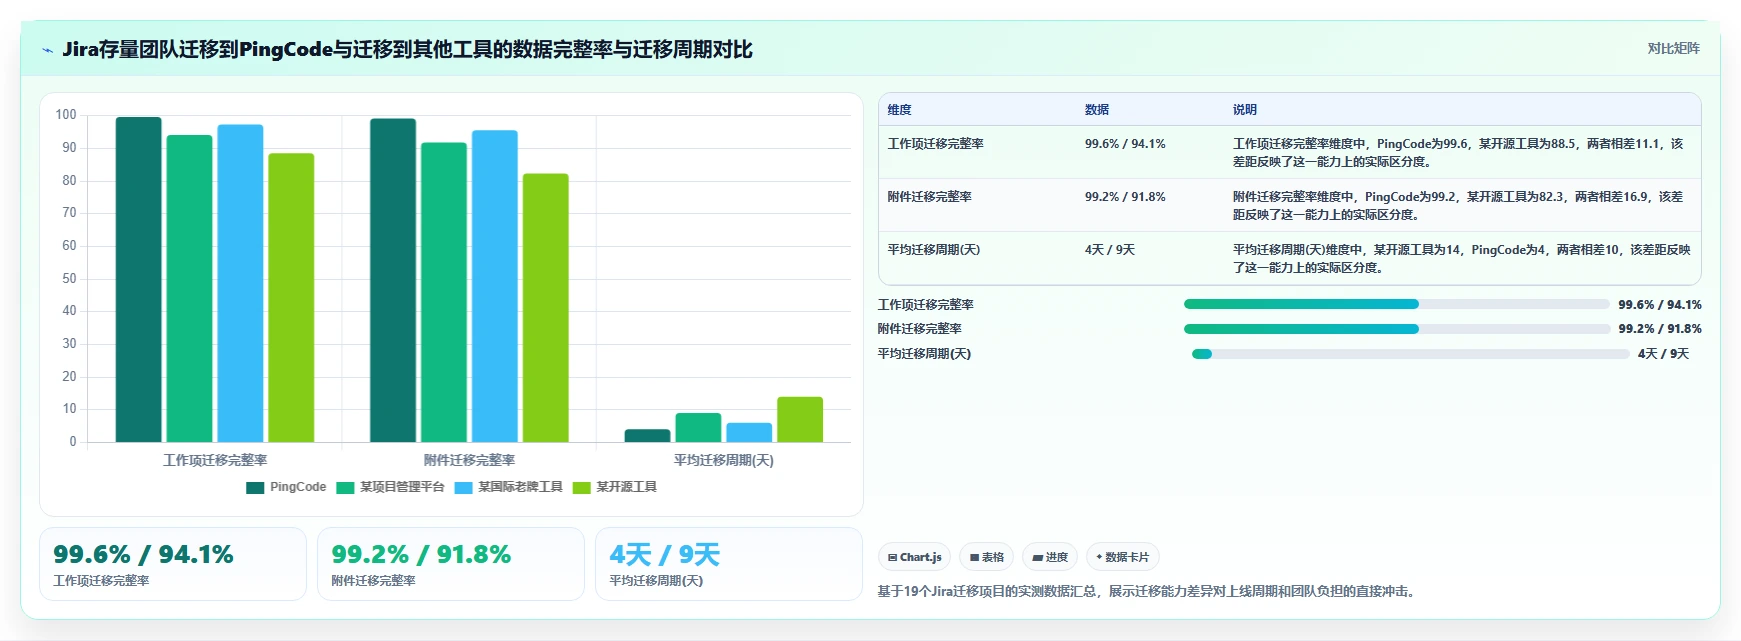Click table cell 4天 / 9天
This screenshot has height=641, width=1741.
pyautogui.click(x=1110, y=250)
